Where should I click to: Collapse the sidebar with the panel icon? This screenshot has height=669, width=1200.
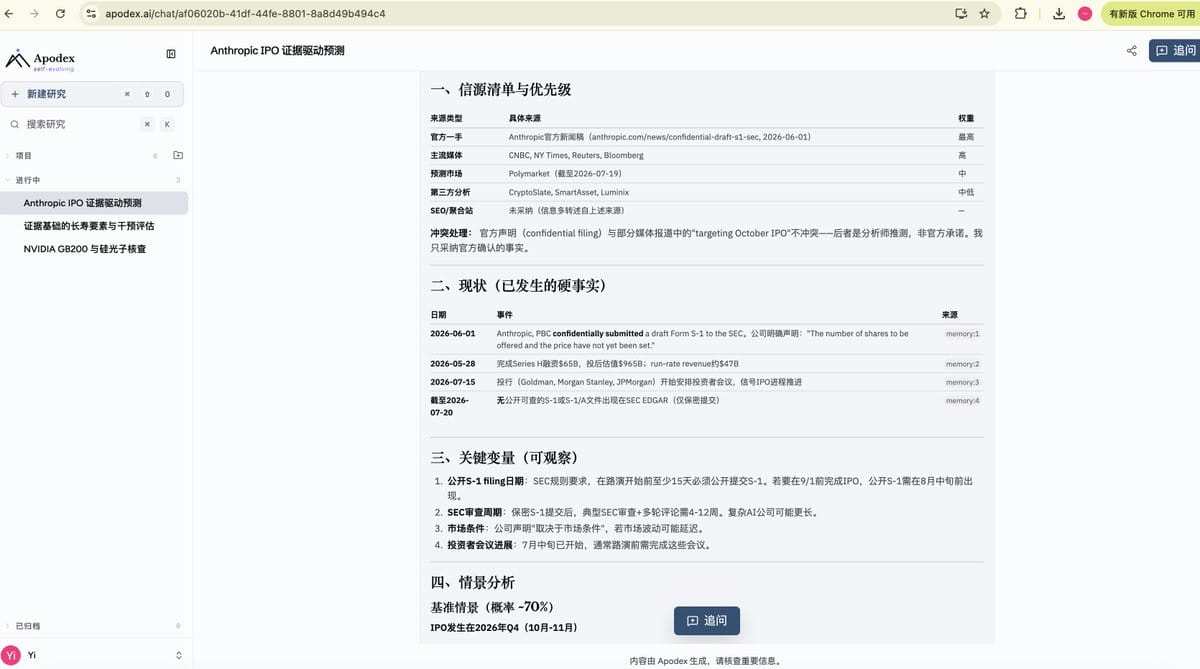tap(171, 54)
